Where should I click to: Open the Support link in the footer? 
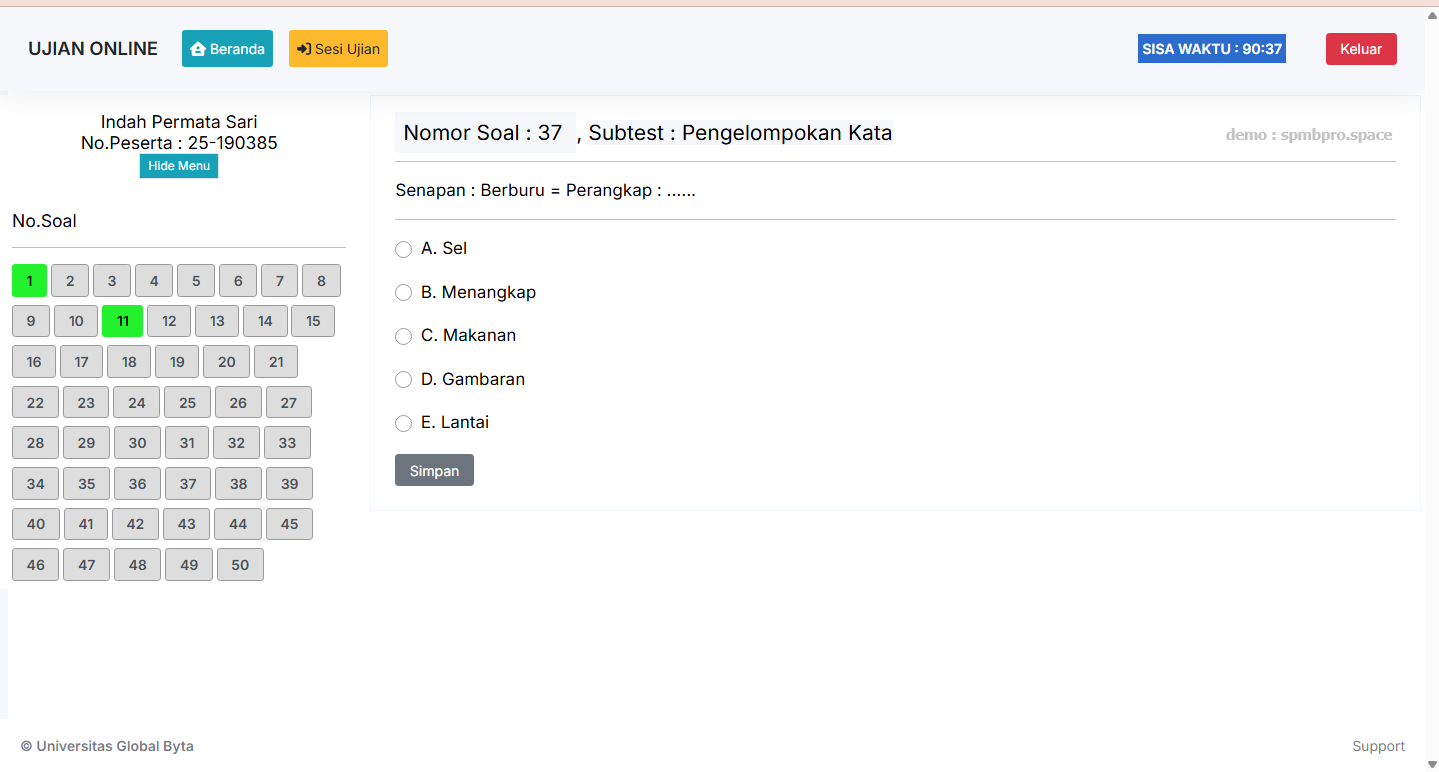coord(1378,745)
